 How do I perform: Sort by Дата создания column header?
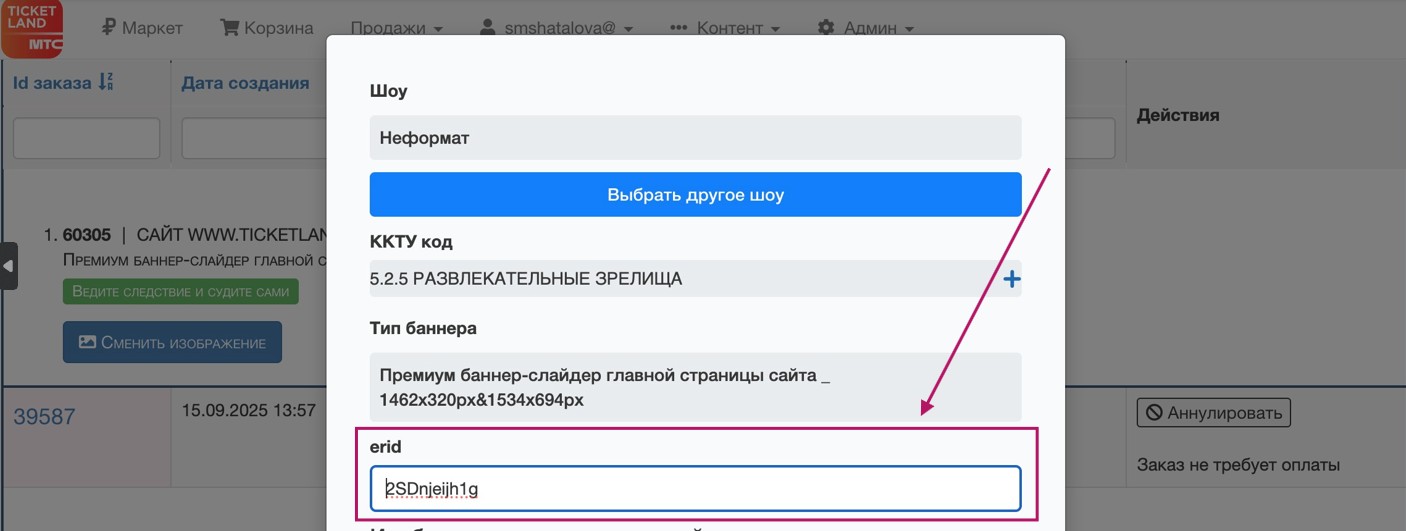[245, 83]
